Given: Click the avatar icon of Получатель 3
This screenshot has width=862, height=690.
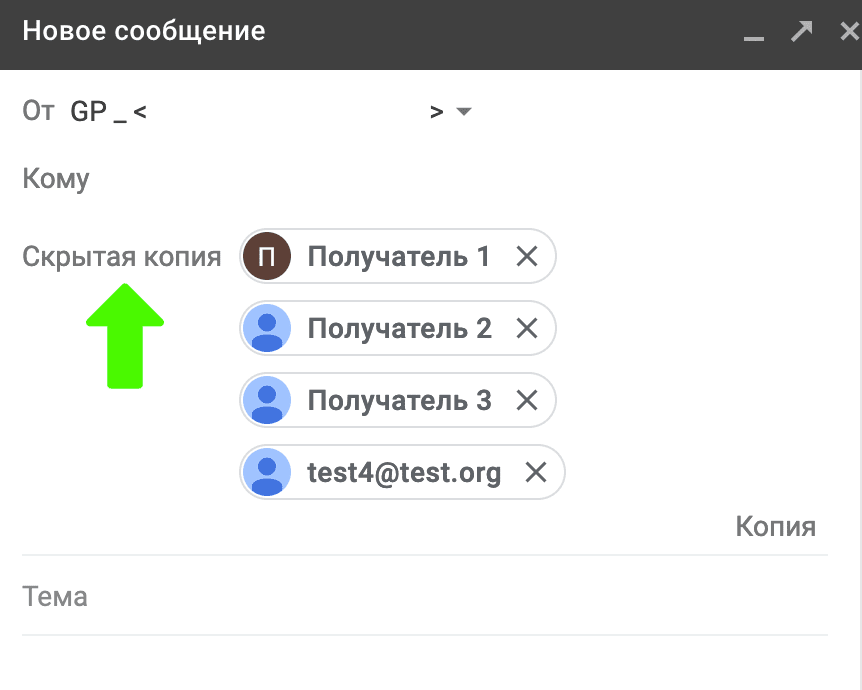Looking at the screenshot, I should pyautogui.click(x=266, y=400).
